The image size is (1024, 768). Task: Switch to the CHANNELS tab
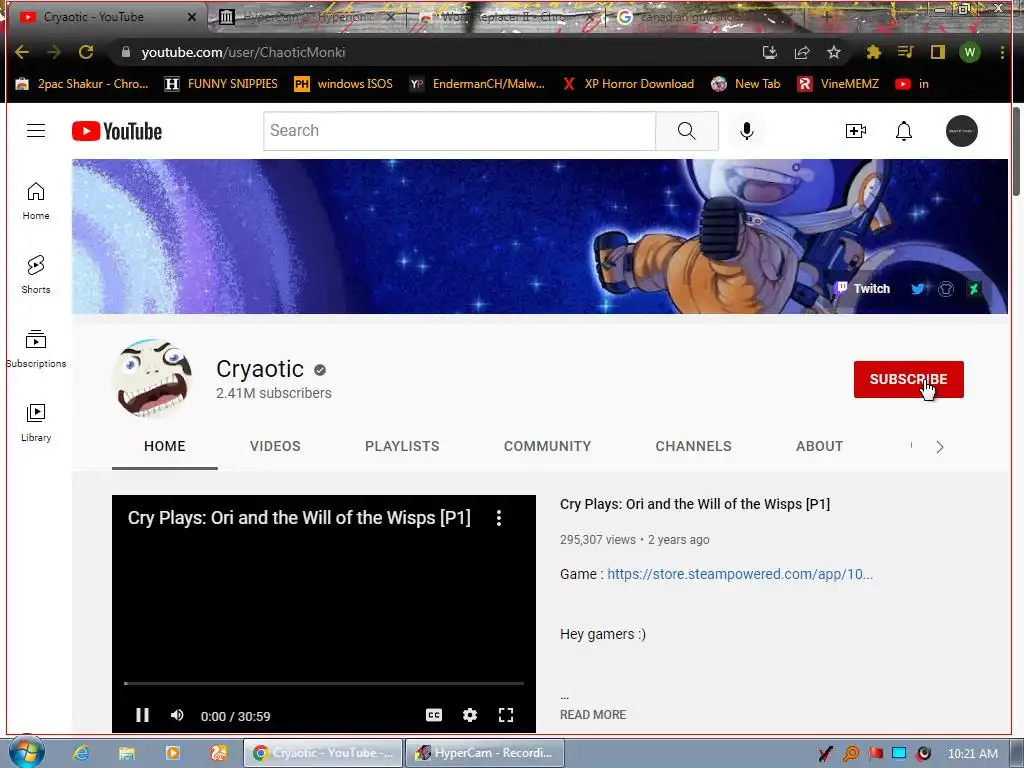(x=694, y=446)
